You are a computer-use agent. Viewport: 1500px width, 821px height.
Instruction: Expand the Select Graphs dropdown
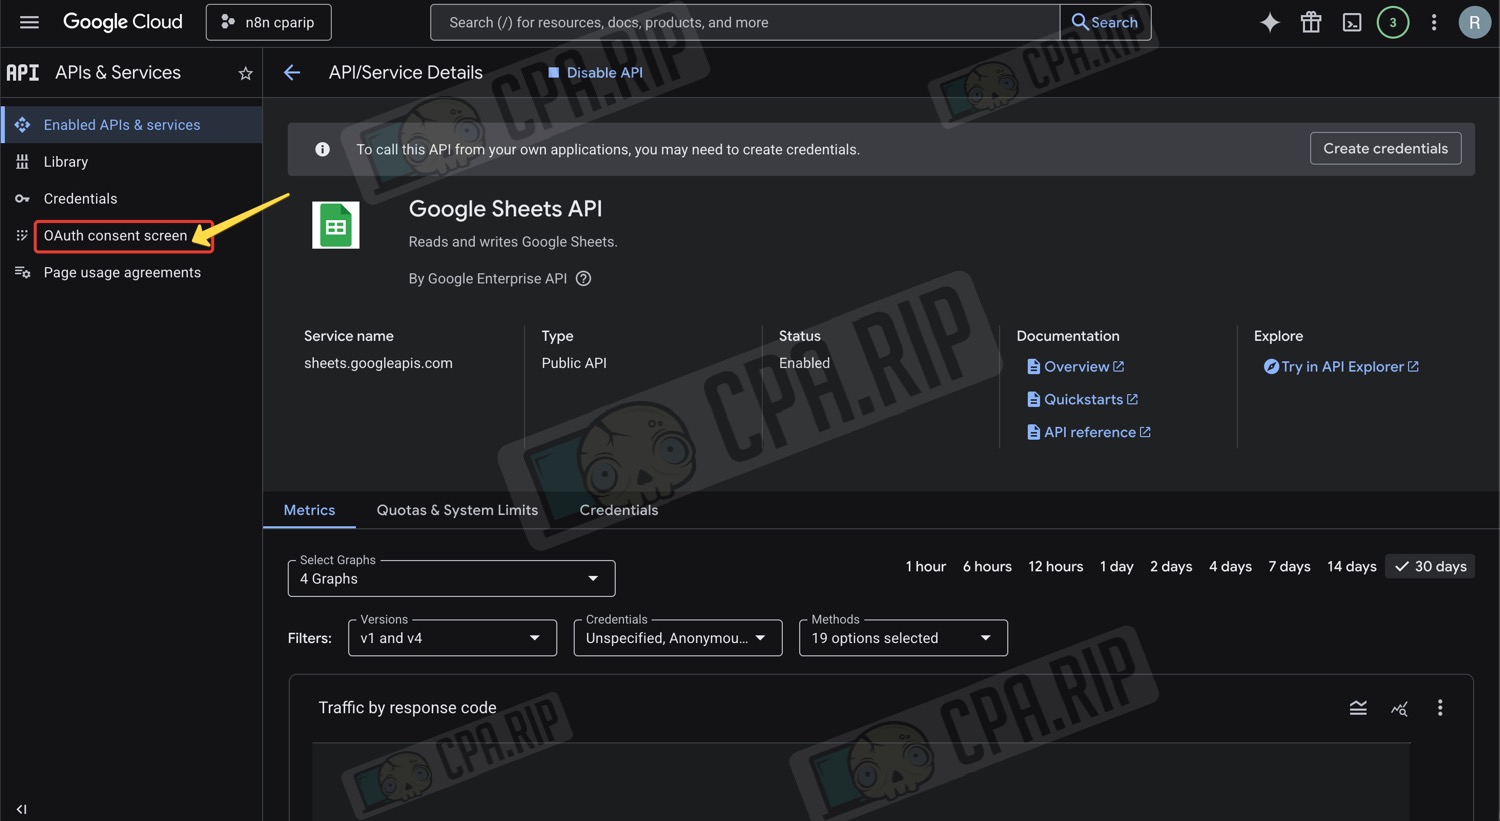(451, 579)
